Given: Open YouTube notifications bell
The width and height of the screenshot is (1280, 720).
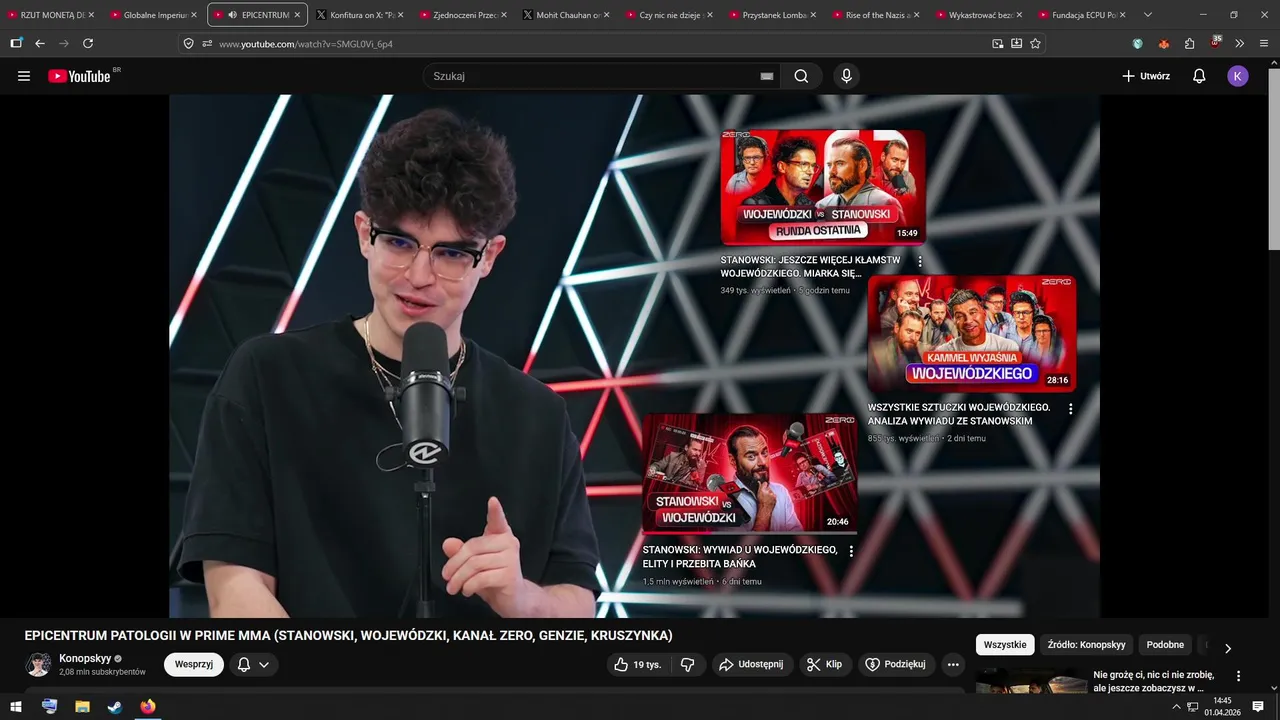Looking at the screenshot, I should 1199,76.
